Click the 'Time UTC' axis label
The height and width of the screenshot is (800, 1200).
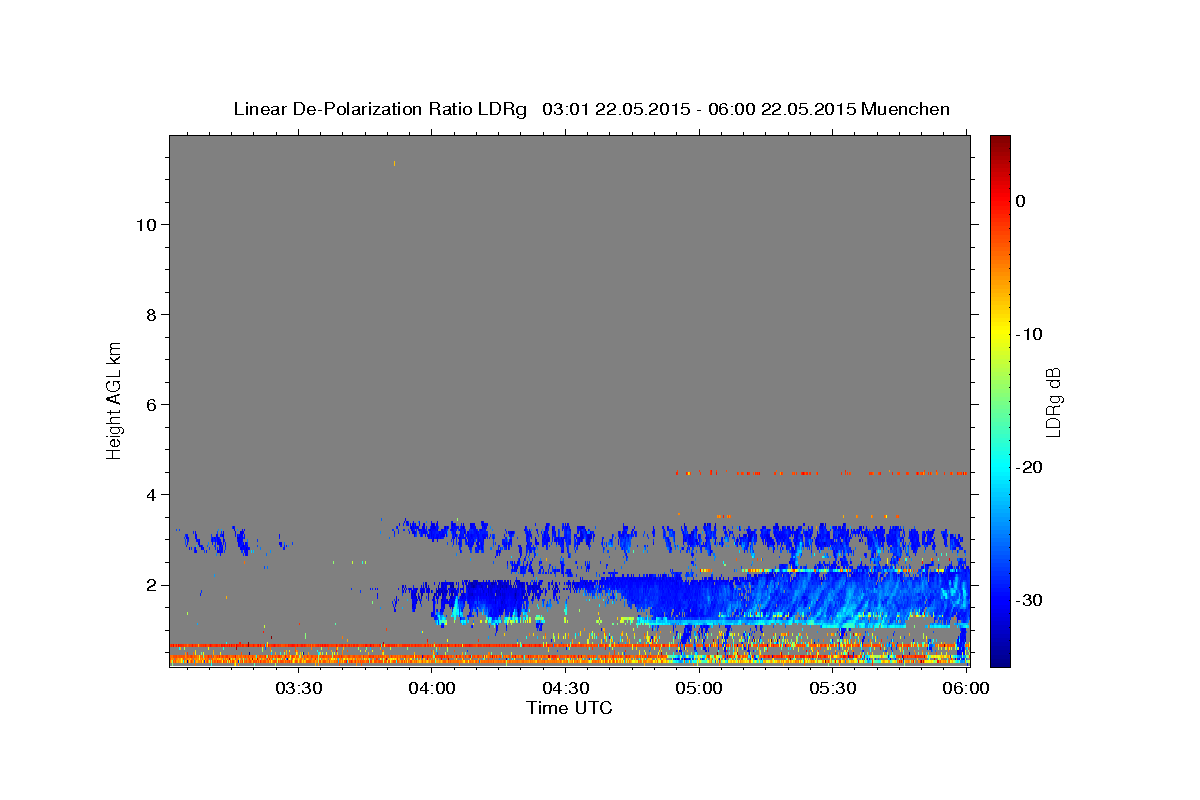point(569,708)
